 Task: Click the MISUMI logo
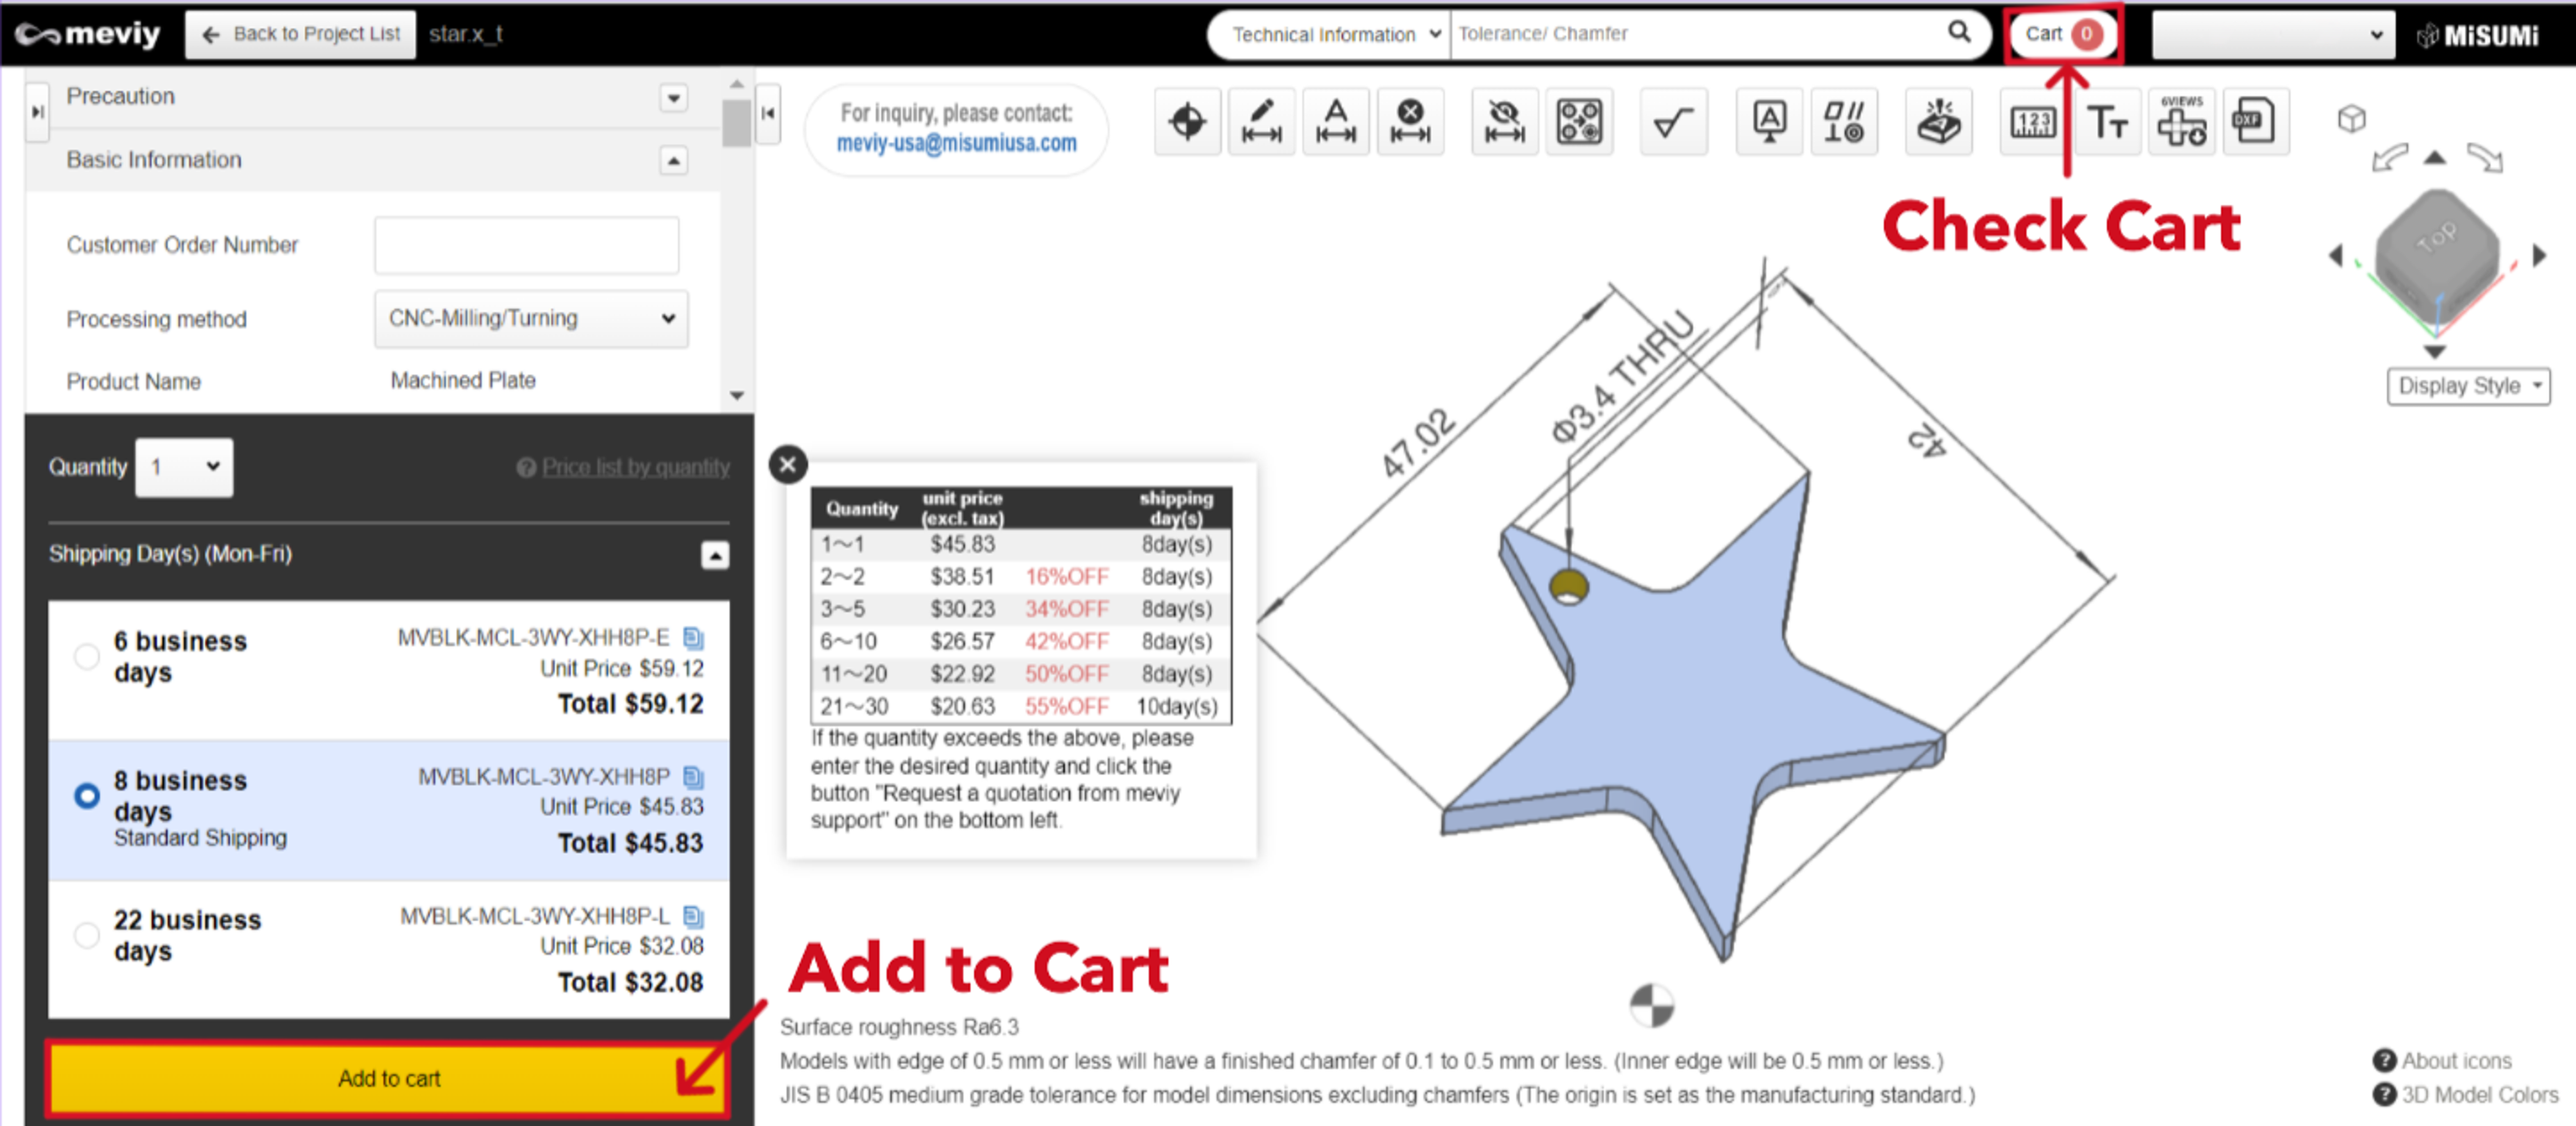pyautogui.click(x=2478, y=35)
